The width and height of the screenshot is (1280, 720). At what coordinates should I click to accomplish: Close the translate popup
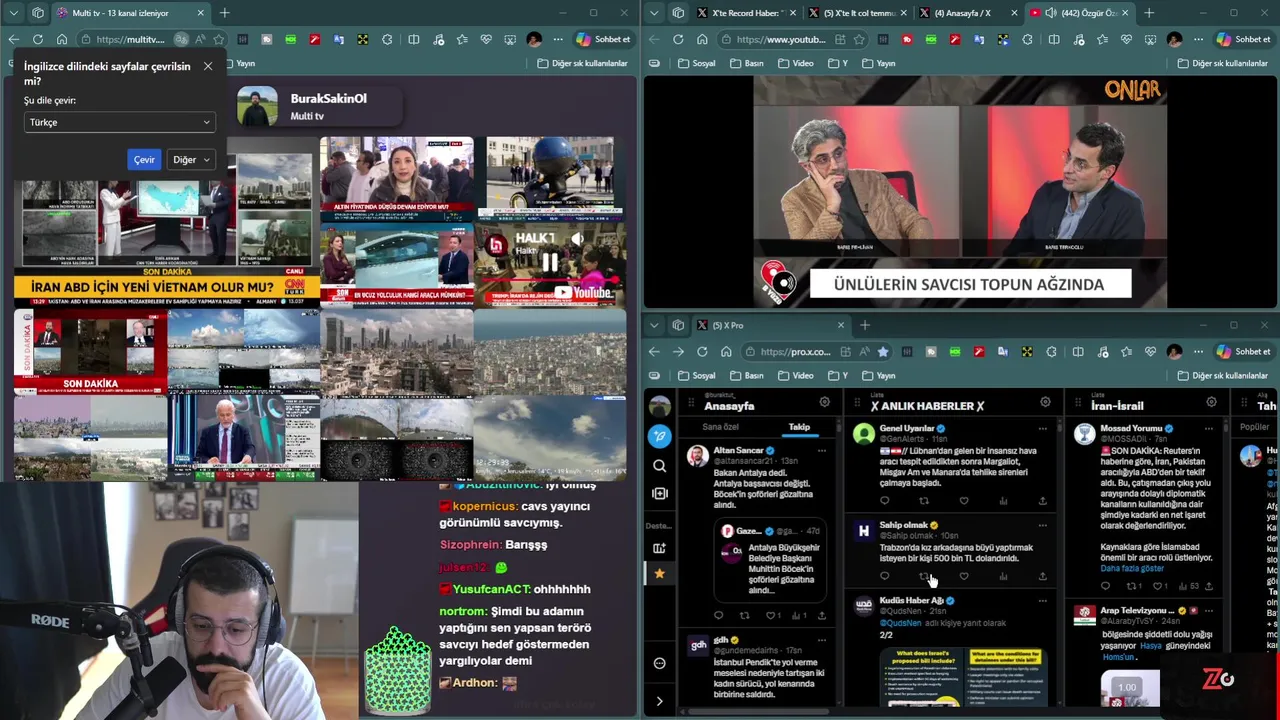pos(208,66)
